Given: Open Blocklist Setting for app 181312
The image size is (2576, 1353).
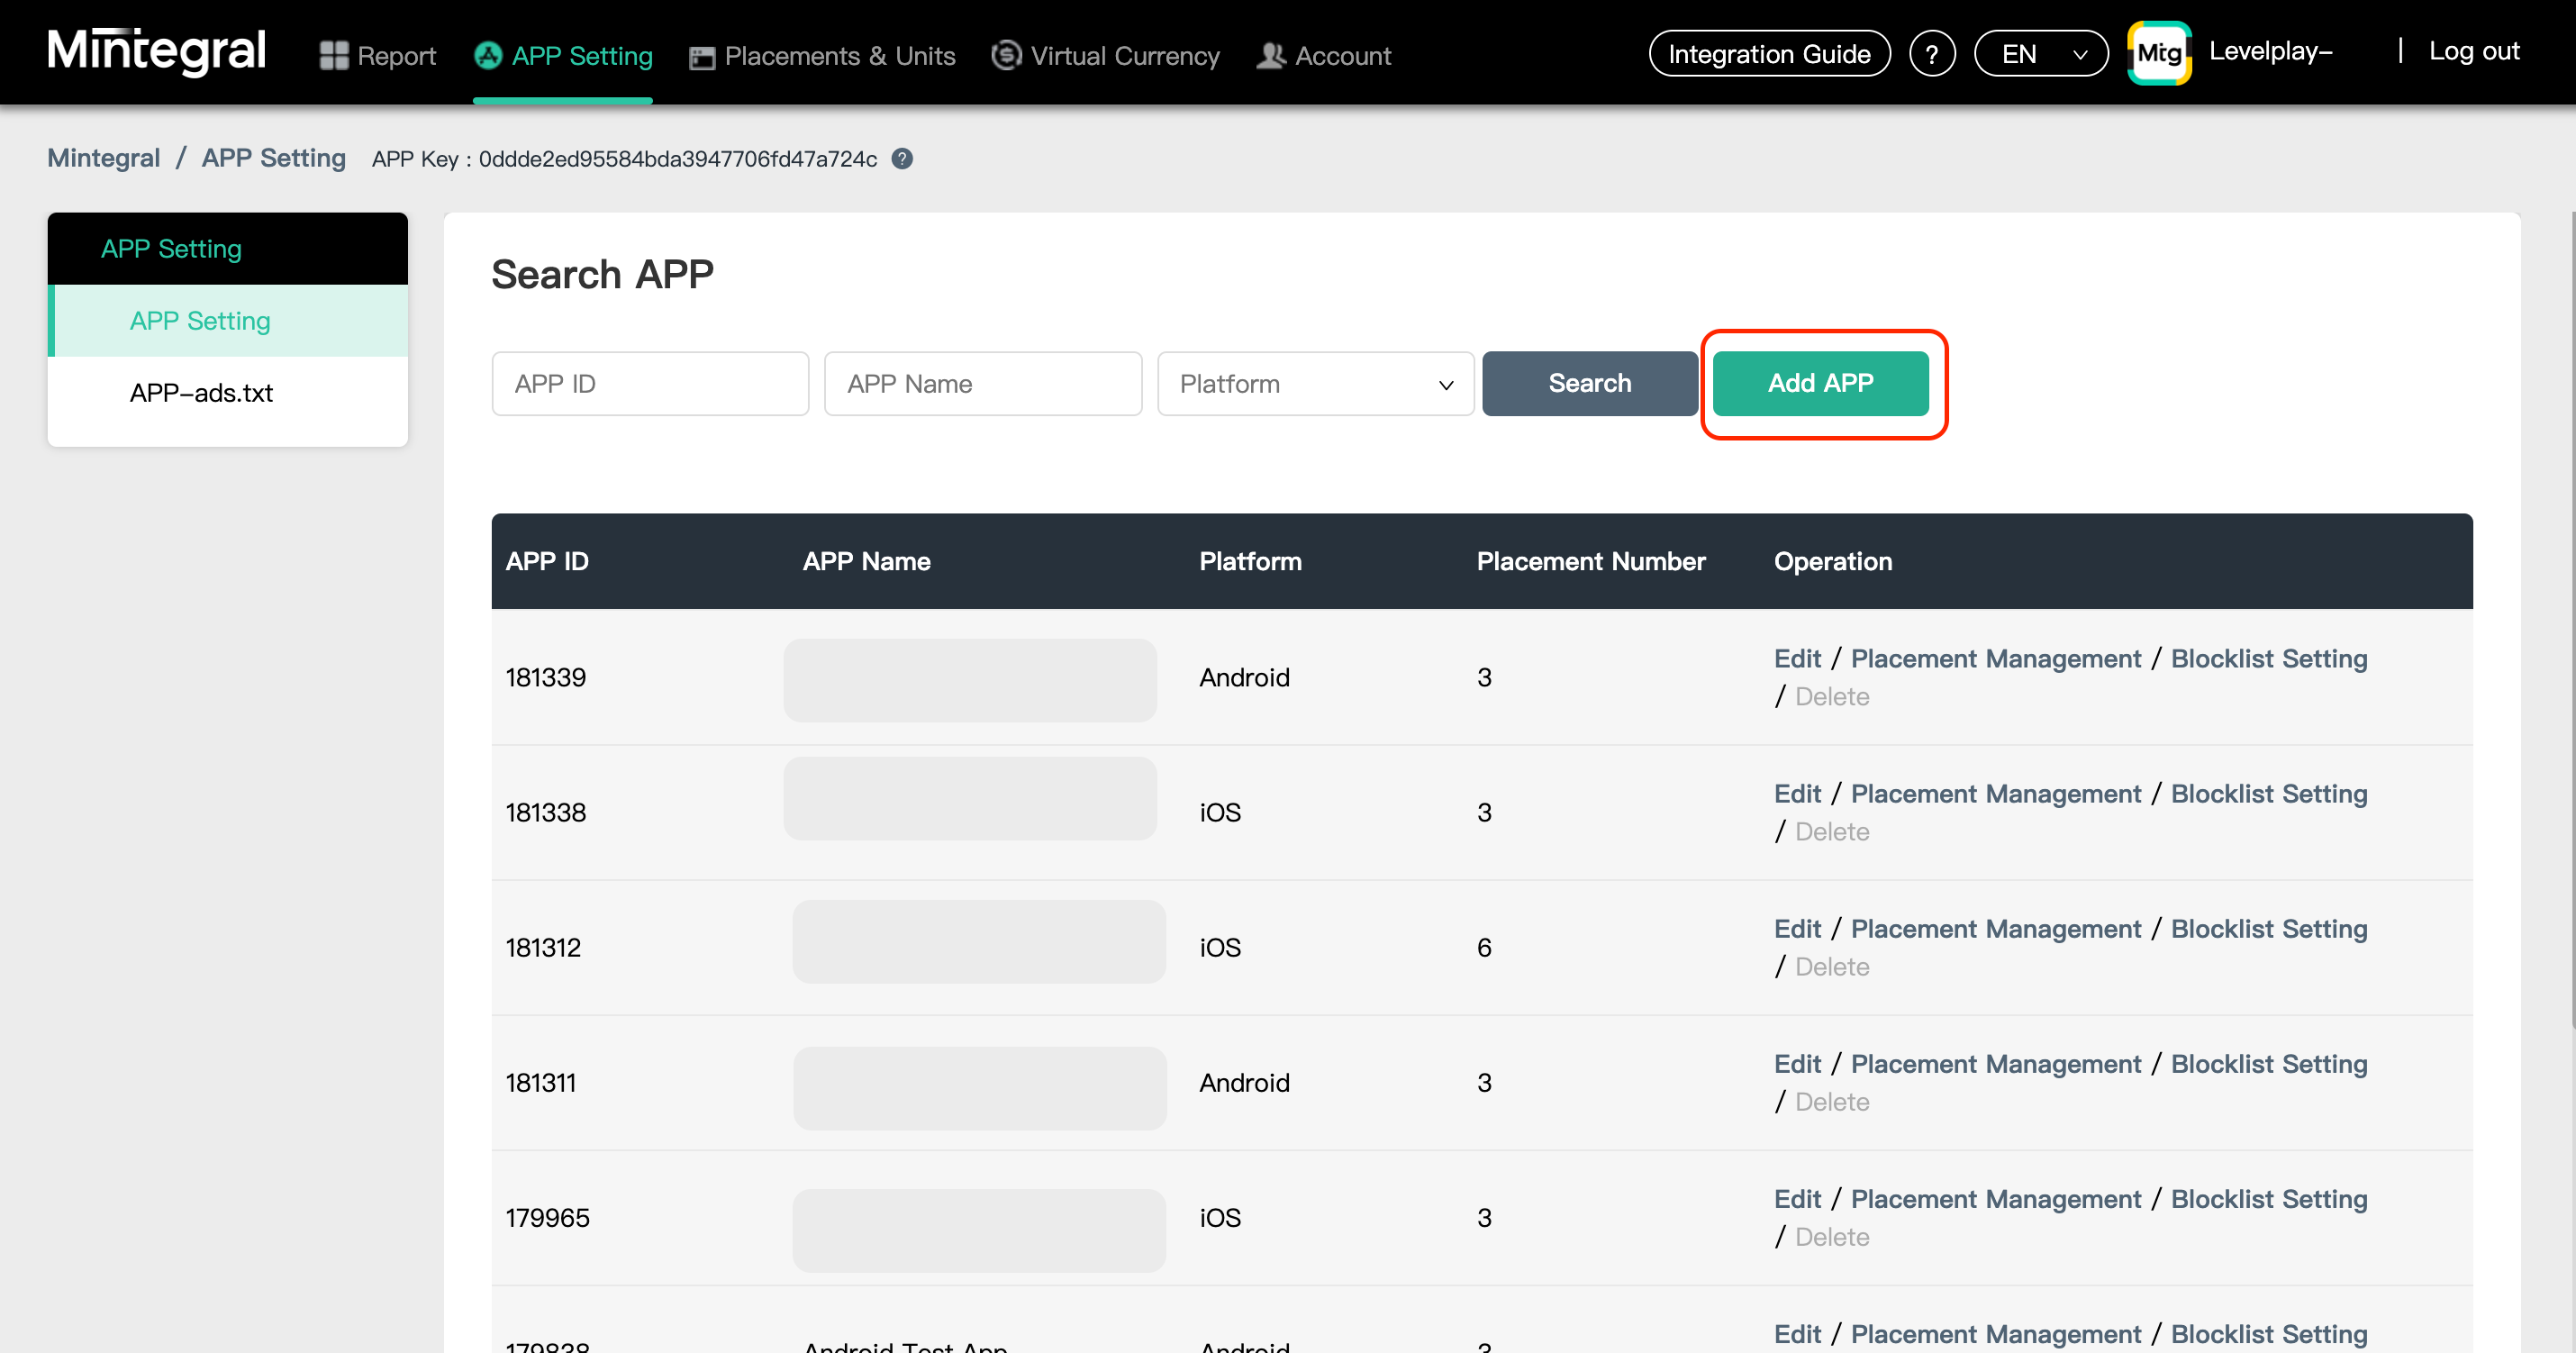Looking at the screenshot, I should [2268, 929].
